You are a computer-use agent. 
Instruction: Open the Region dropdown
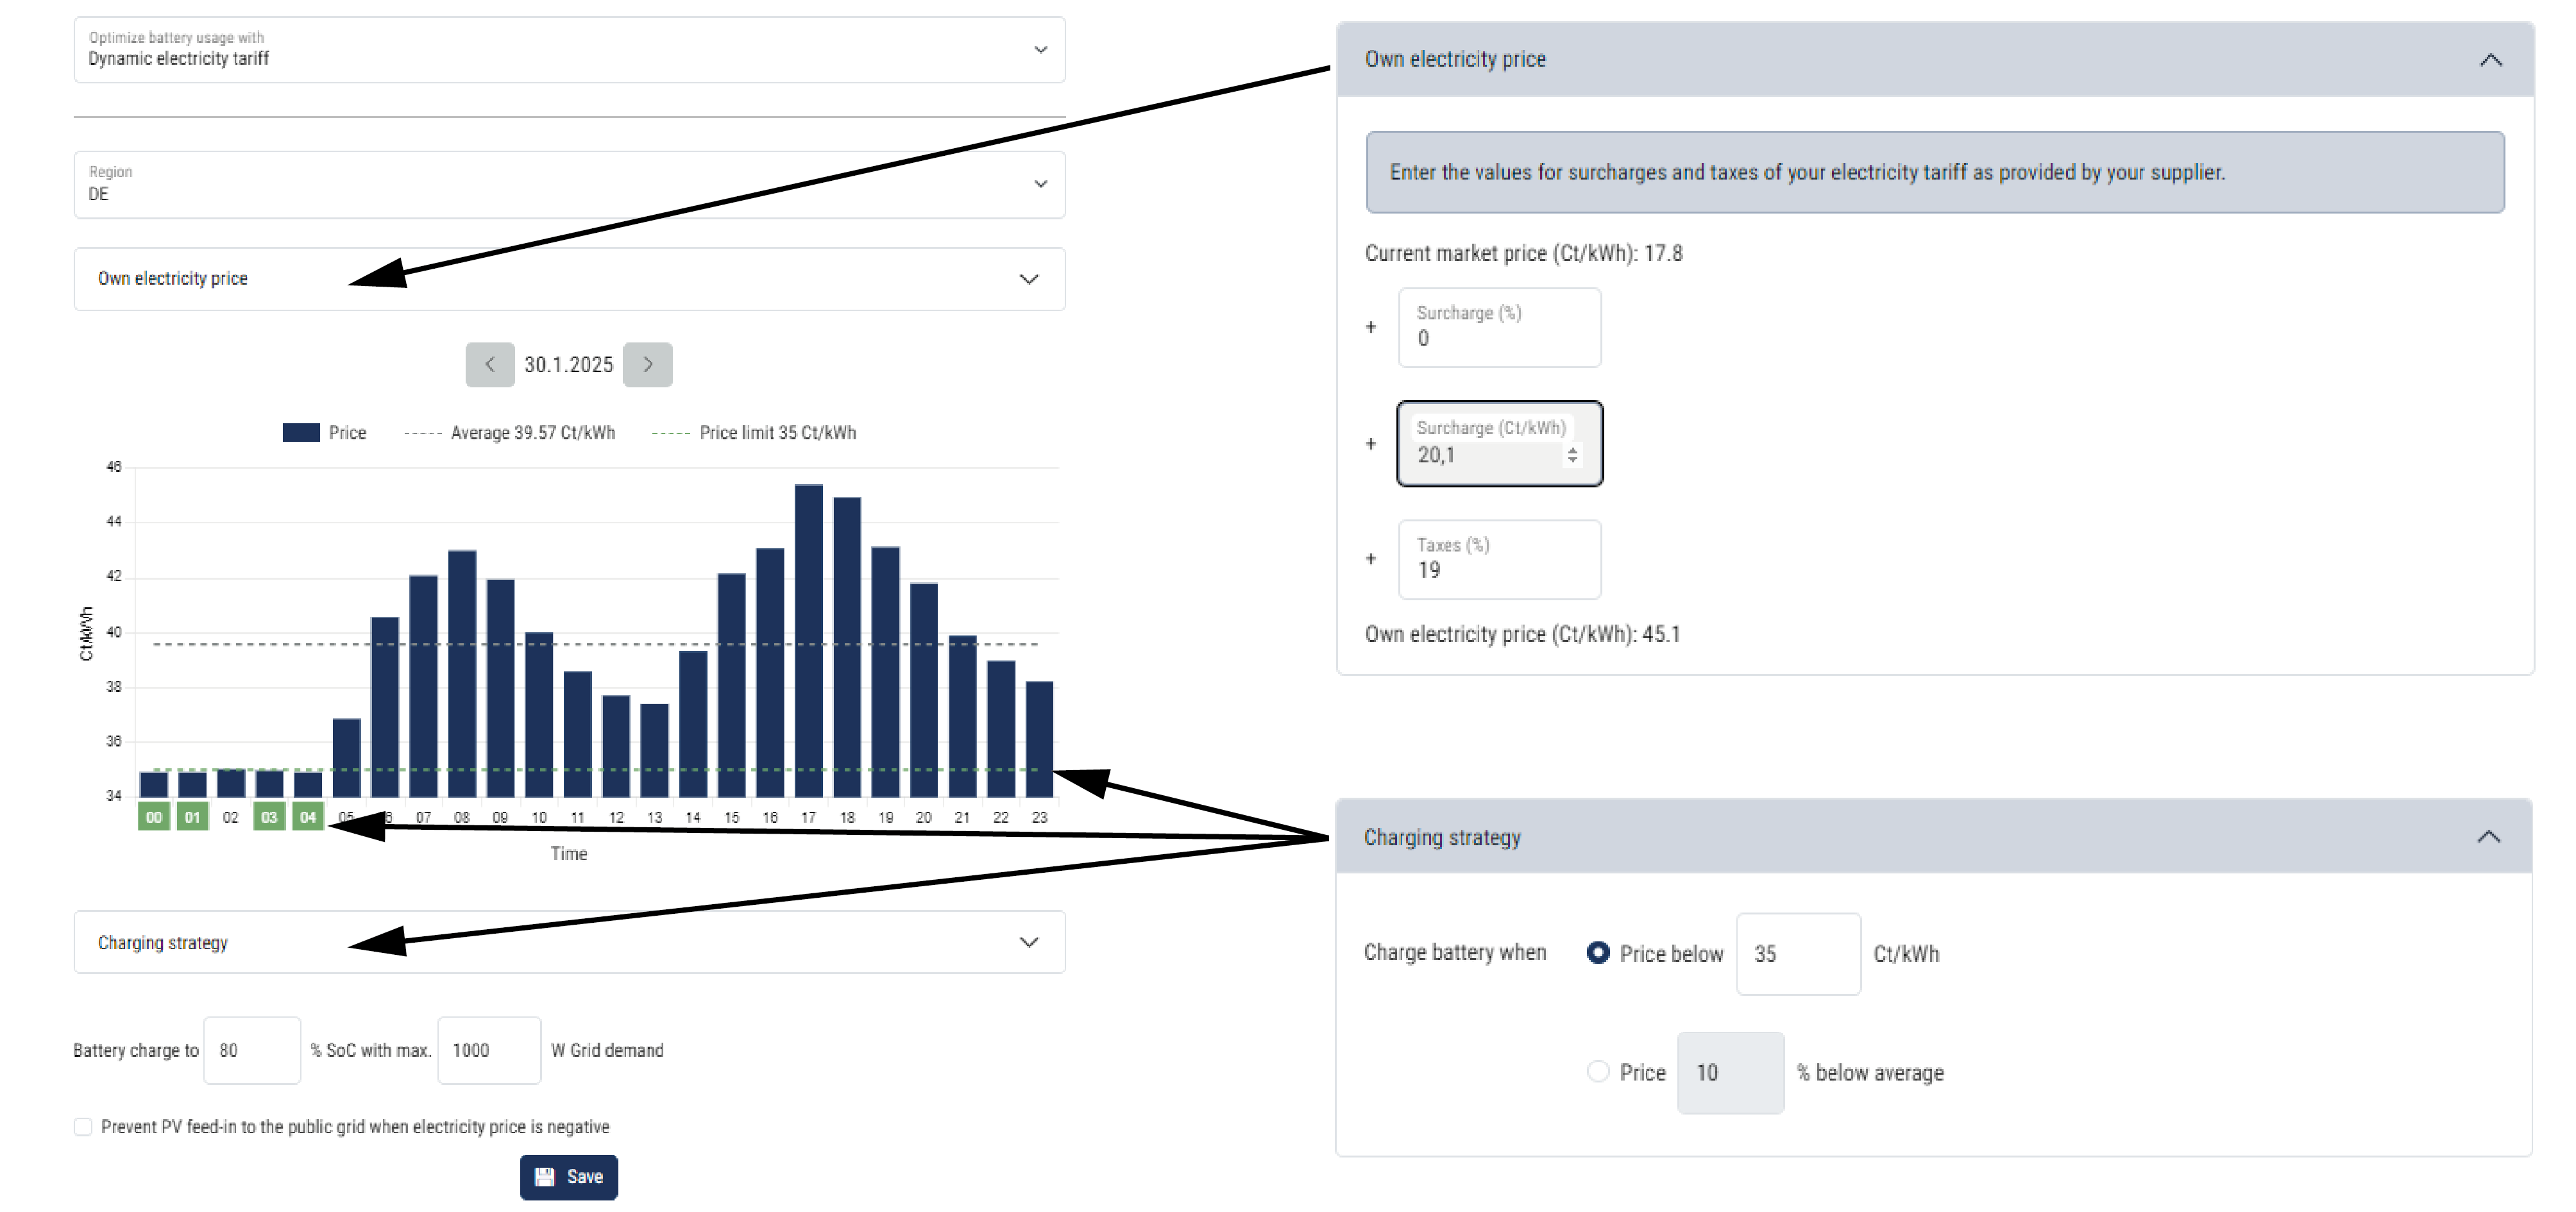point(569,185)
